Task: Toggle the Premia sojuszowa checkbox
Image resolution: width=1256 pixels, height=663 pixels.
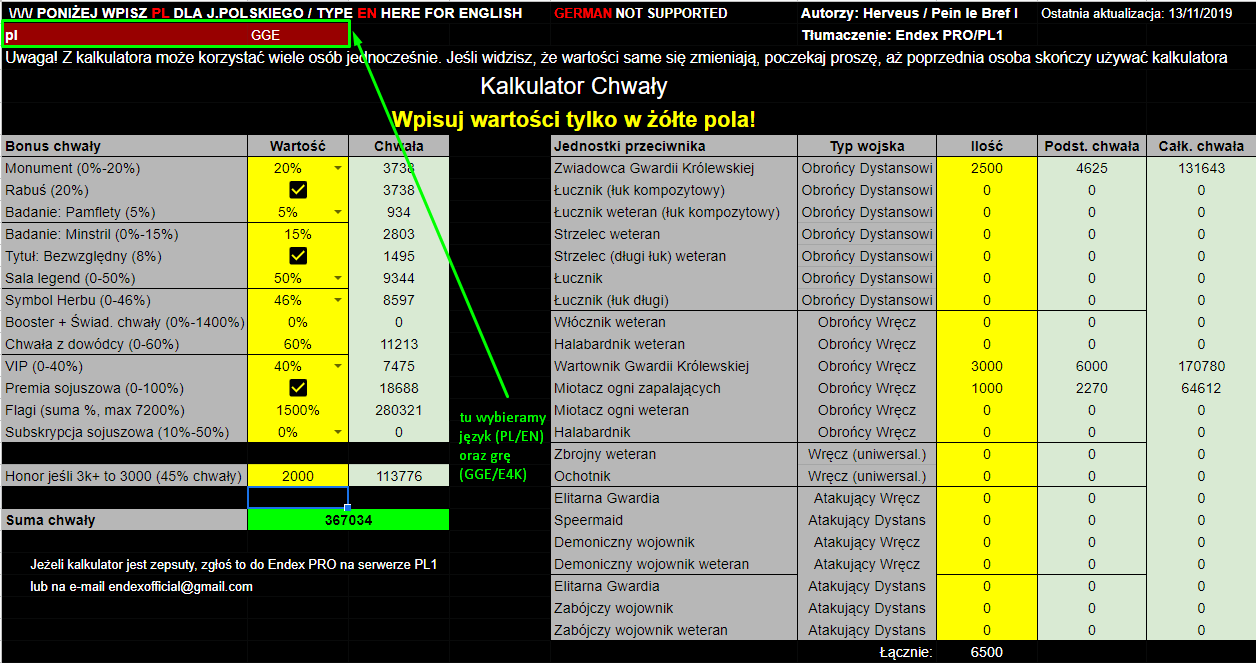Action: pyautogui.click(x=298, y=388)
